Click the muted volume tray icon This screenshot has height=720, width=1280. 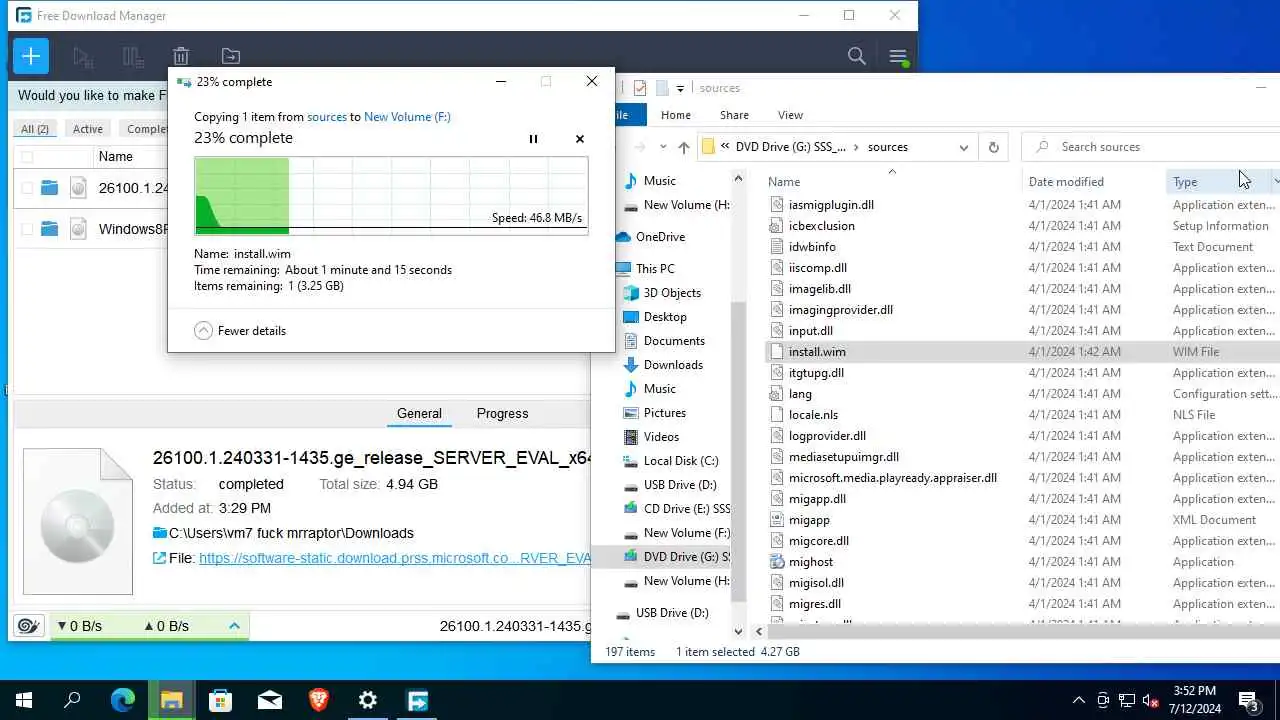(x=1151, y=700)
